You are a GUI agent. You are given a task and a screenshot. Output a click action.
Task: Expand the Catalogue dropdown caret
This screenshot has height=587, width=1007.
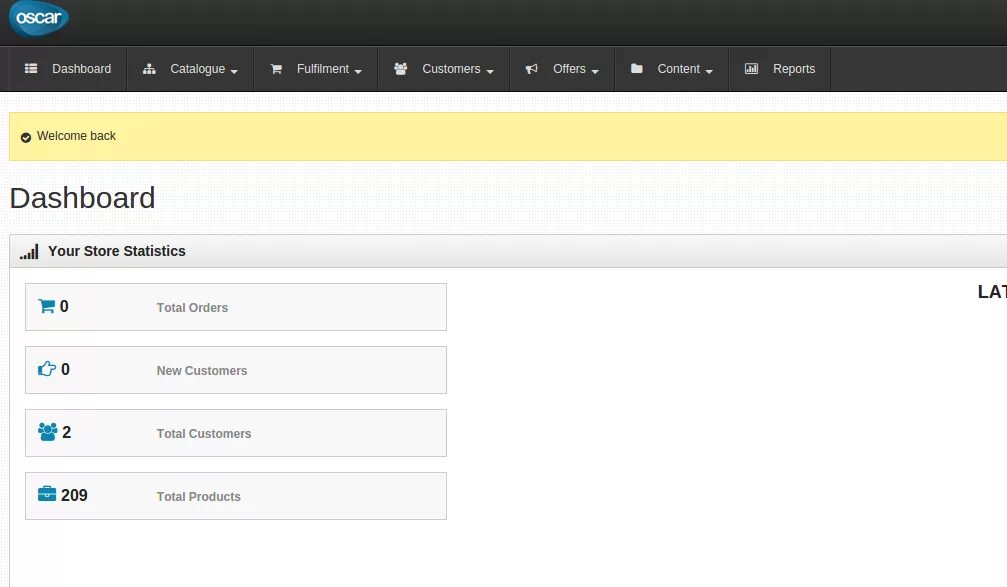[x=234, y=71]
